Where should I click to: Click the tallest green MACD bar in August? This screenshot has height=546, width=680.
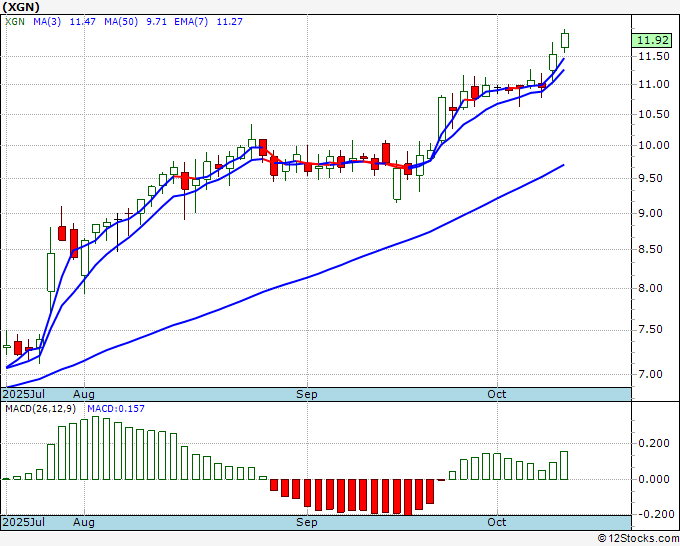tap(95, 448)
